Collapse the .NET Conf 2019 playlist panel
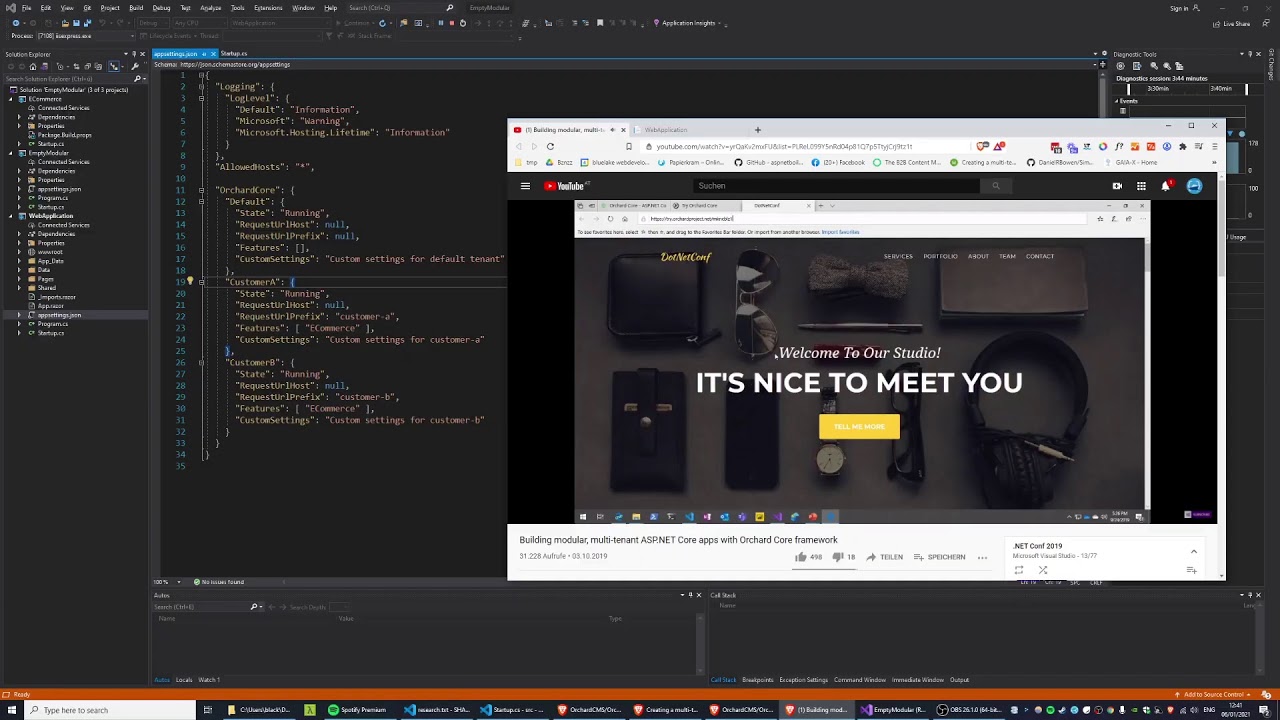Viewport: 1280px width, 720px height. click(x=1193, y=551)
